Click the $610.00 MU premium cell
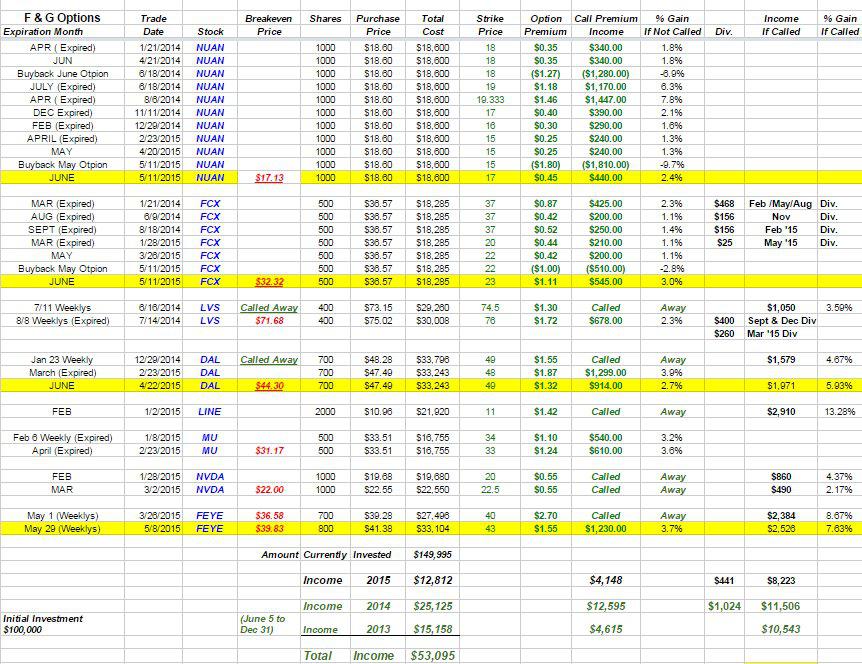This screenshot has height=664, width=862. (x=606, y=450)
